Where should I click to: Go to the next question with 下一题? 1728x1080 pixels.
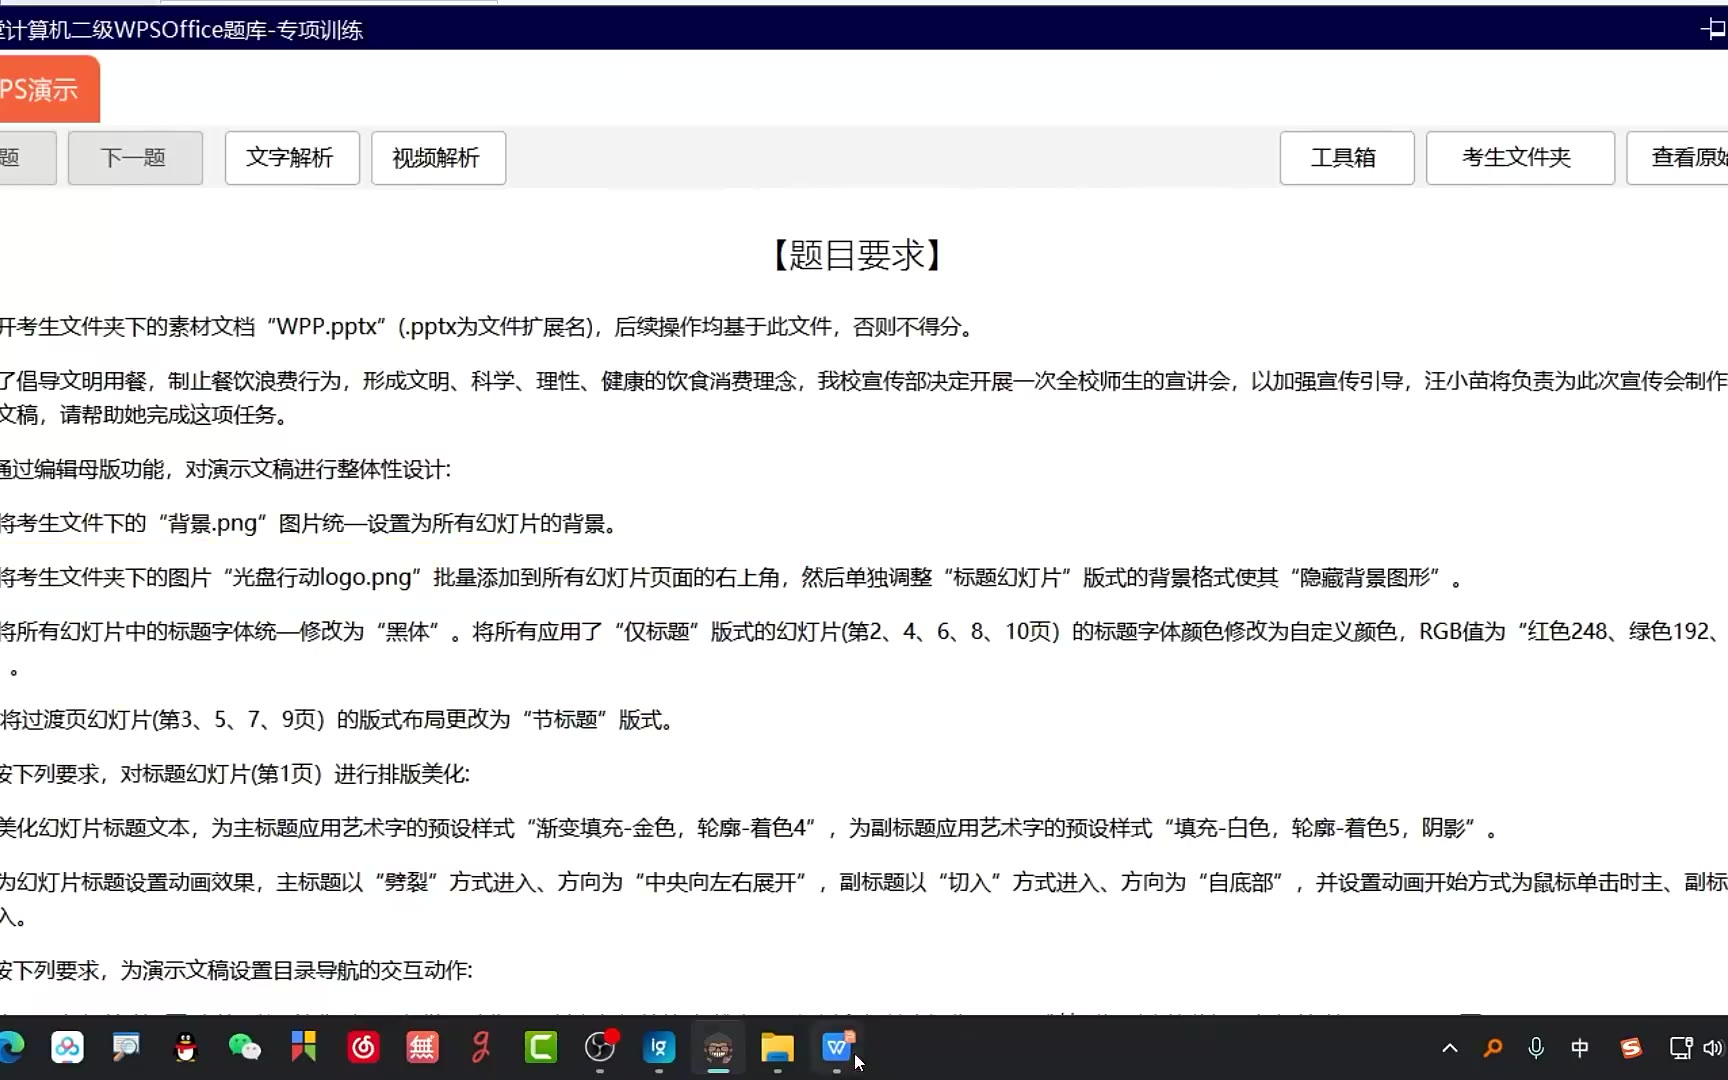(x=135, y=158)
